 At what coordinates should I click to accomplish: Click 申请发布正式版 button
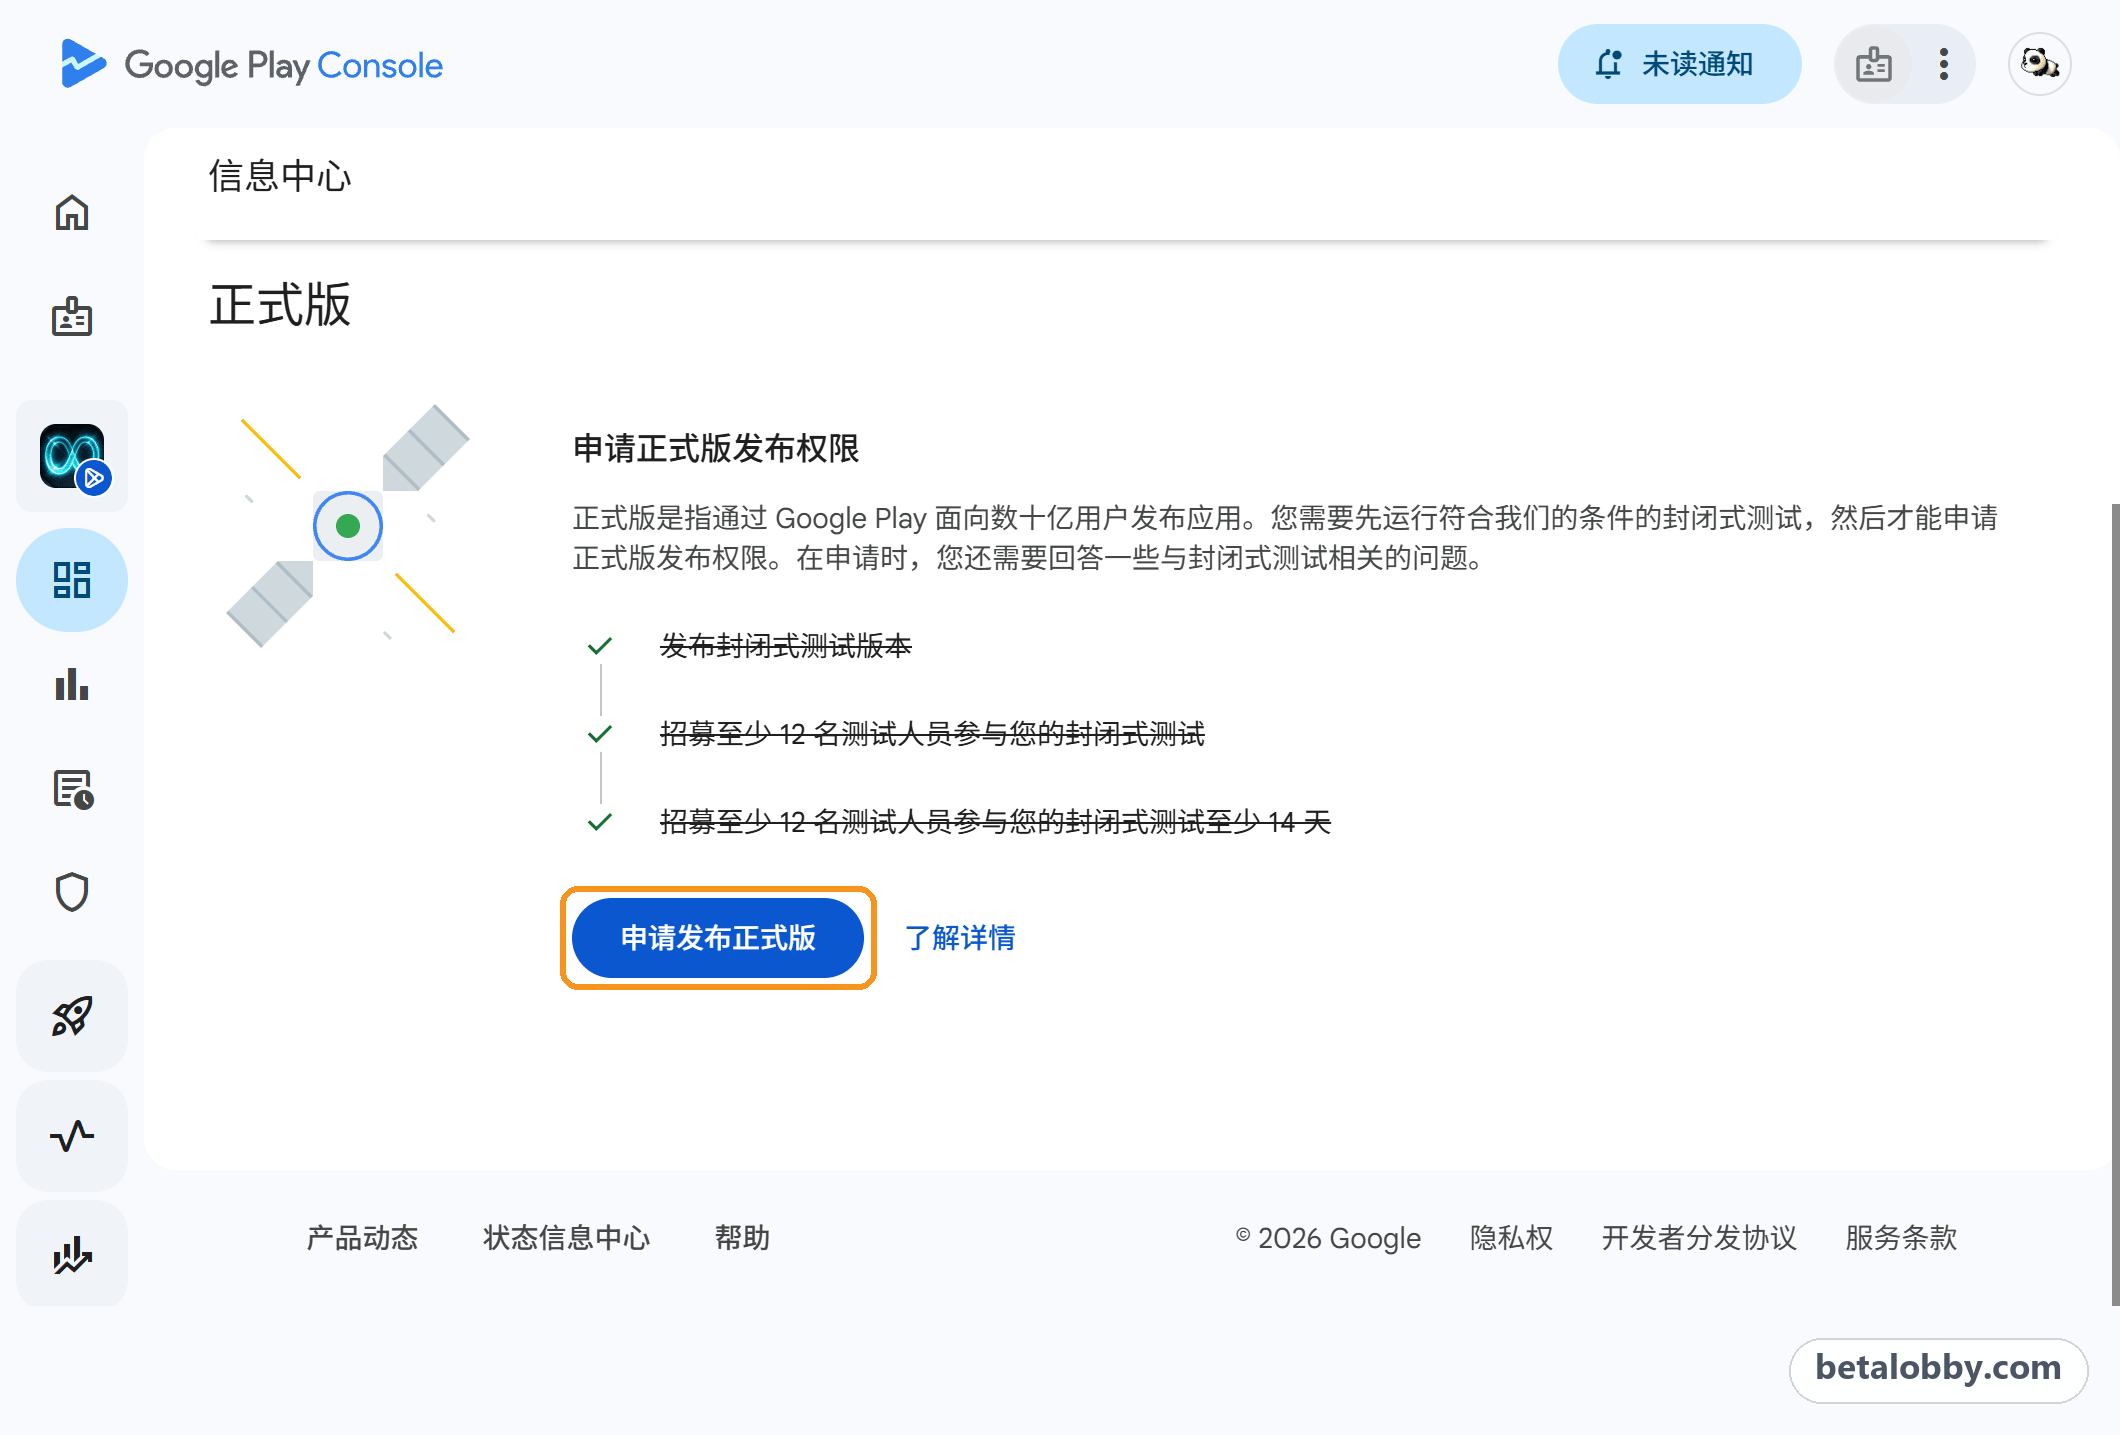click(718, 938)
